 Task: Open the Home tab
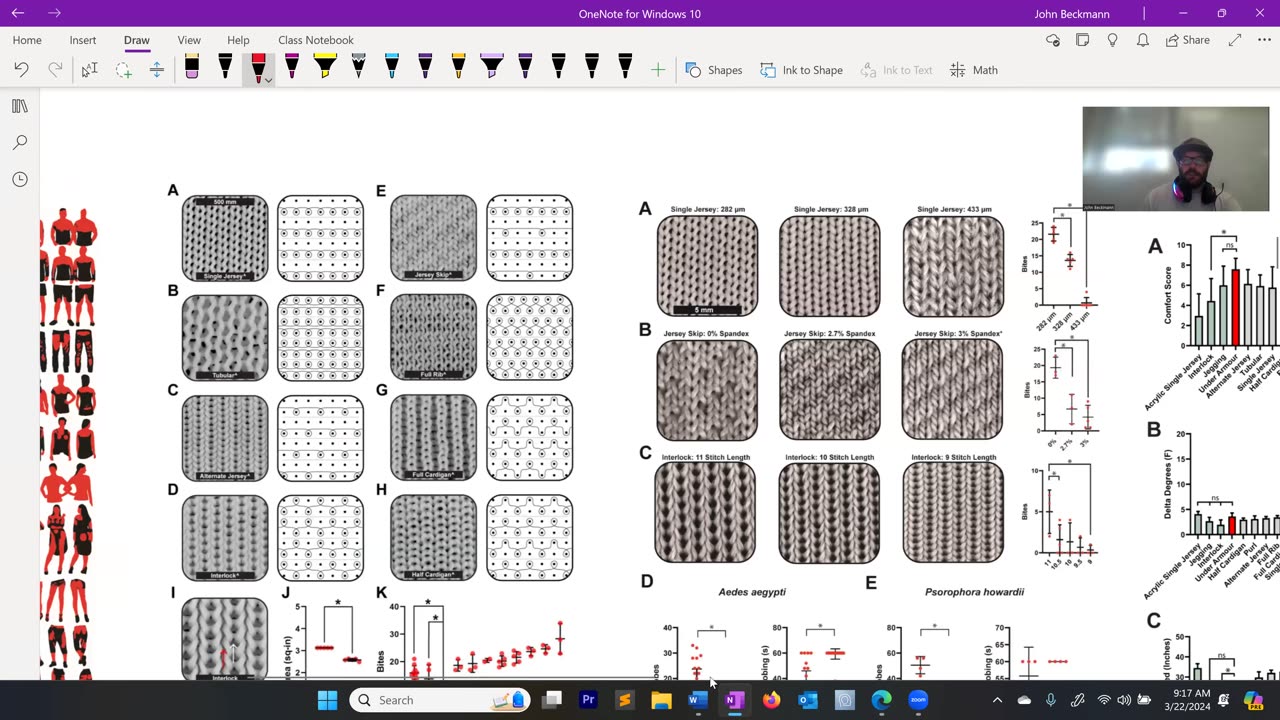(x=27, y=40)
